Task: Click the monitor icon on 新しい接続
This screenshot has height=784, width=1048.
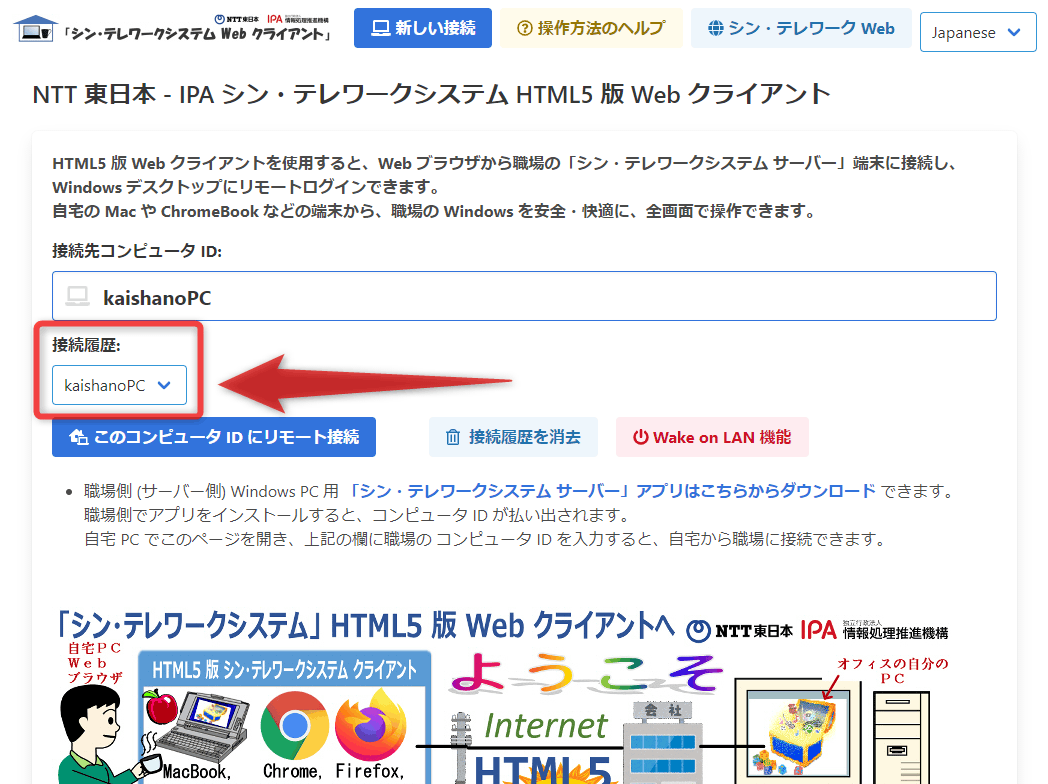Action: click(x=380, y=28)
